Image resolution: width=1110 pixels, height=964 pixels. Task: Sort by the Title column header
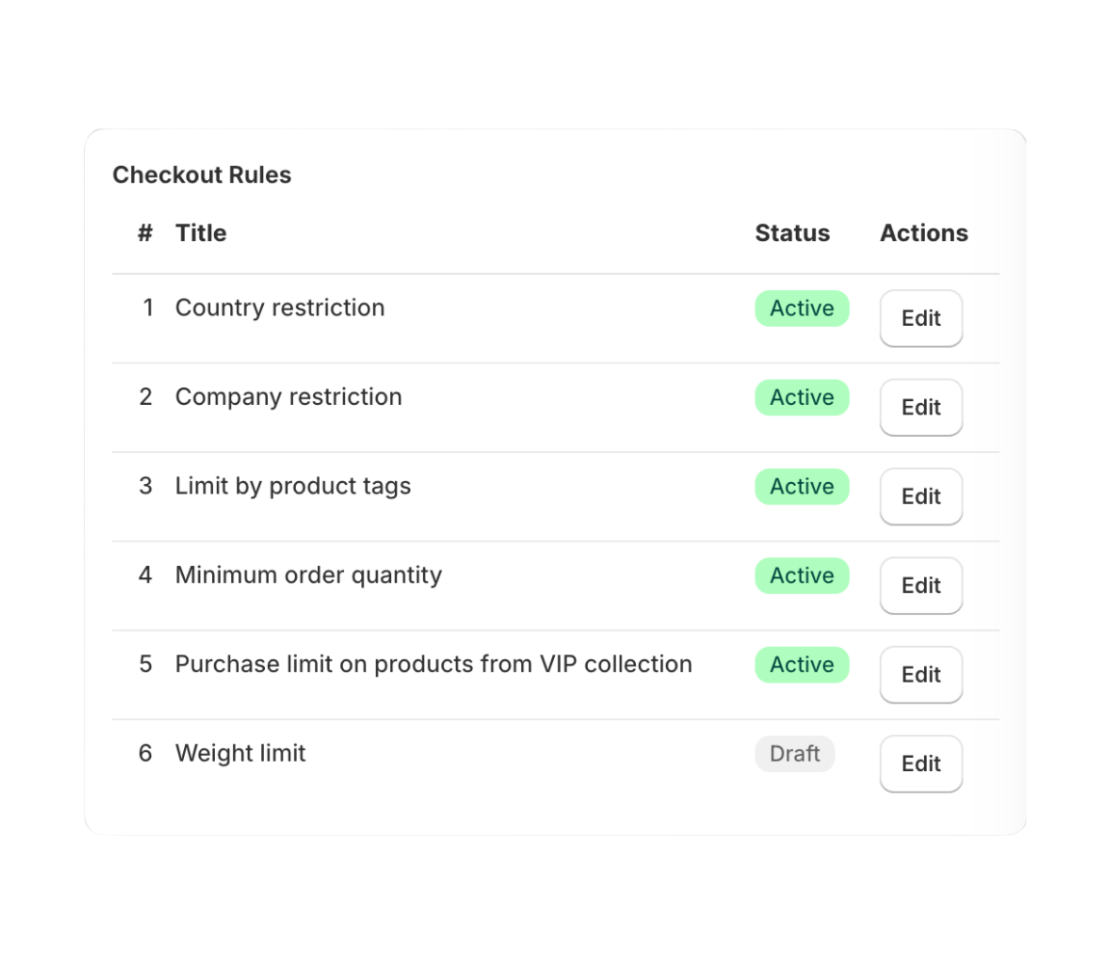200,233
